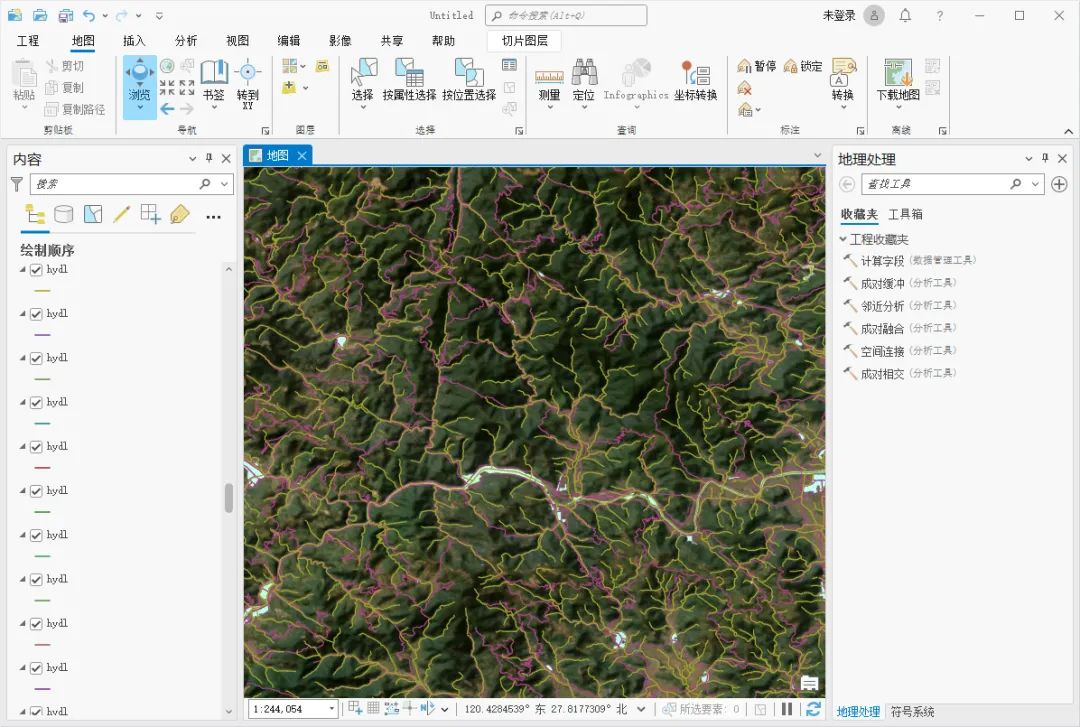Click the refresh map icon in status bar
This screenshot has height=727, width=1080.
point(813,709)
